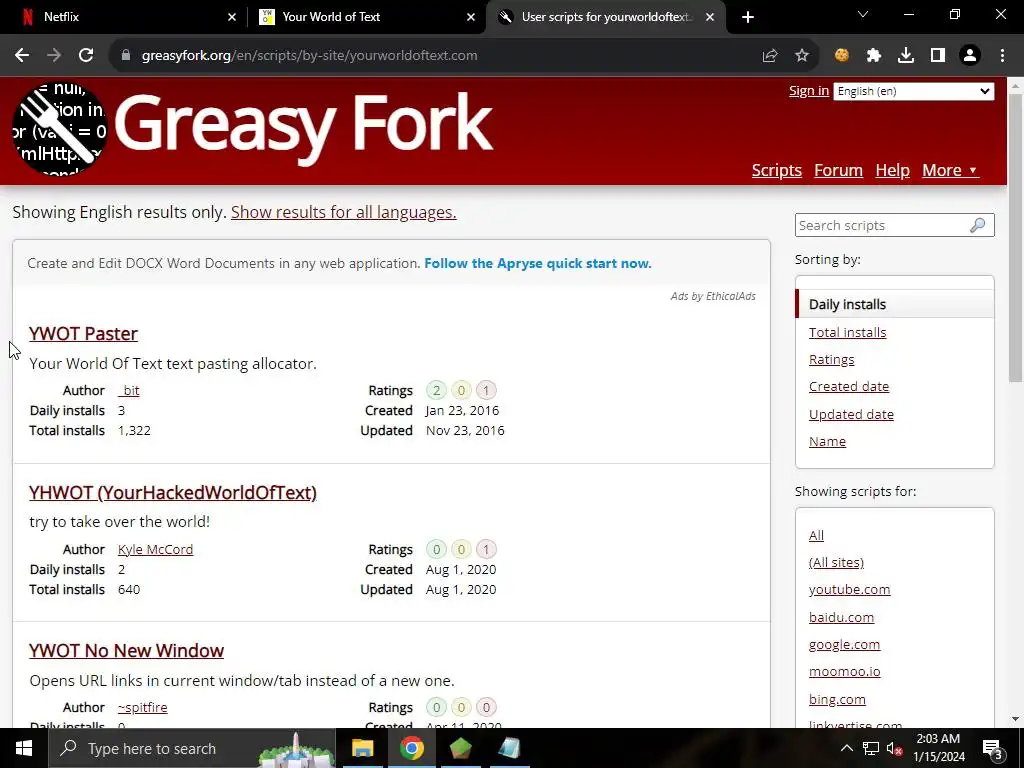Open the Downloads icon in toolbar
Screen dimensions: 1024x768
coord(906,56)
